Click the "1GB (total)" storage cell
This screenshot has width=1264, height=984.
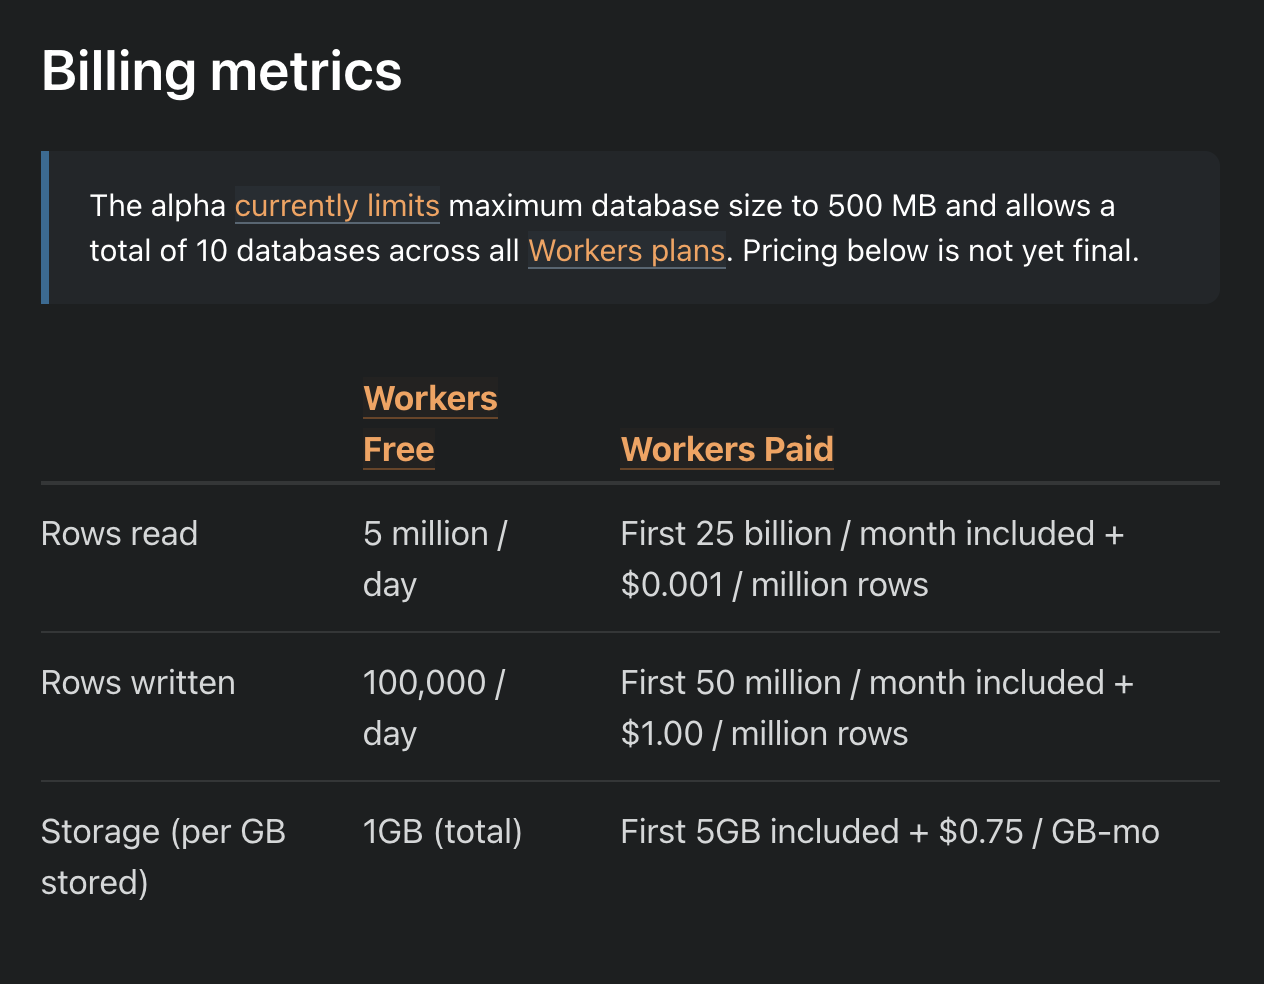click(442, 832)
